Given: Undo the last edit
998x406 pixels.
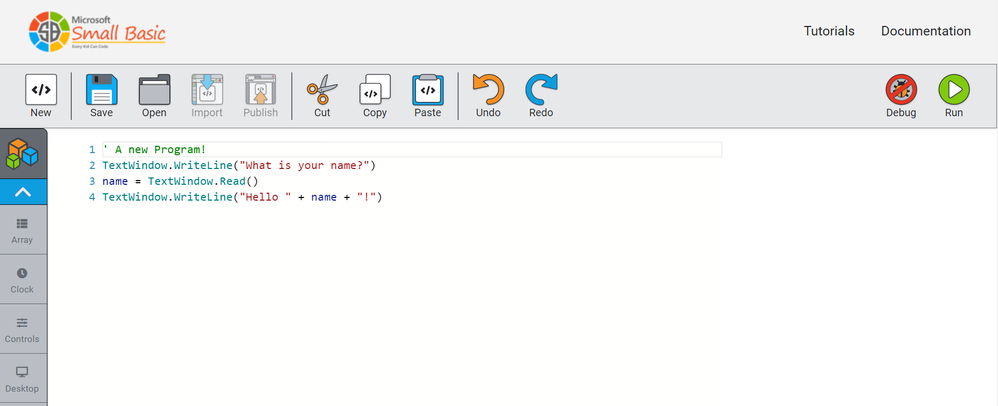Looking at the screenshot, I should 488,96.
